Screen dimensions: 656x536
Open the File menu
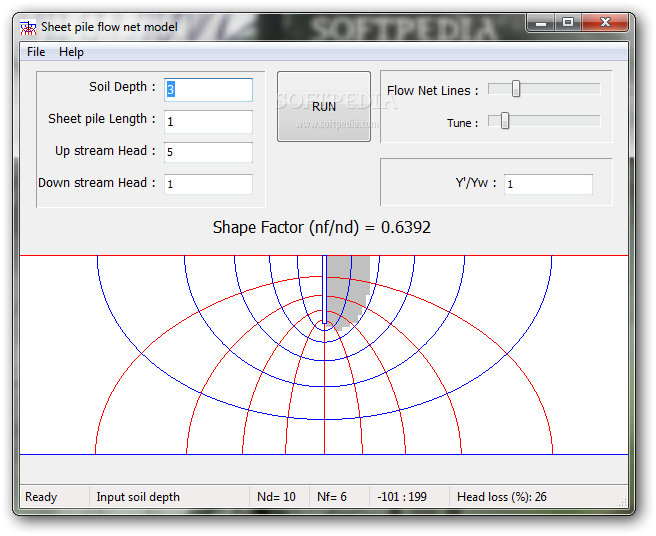36,52
